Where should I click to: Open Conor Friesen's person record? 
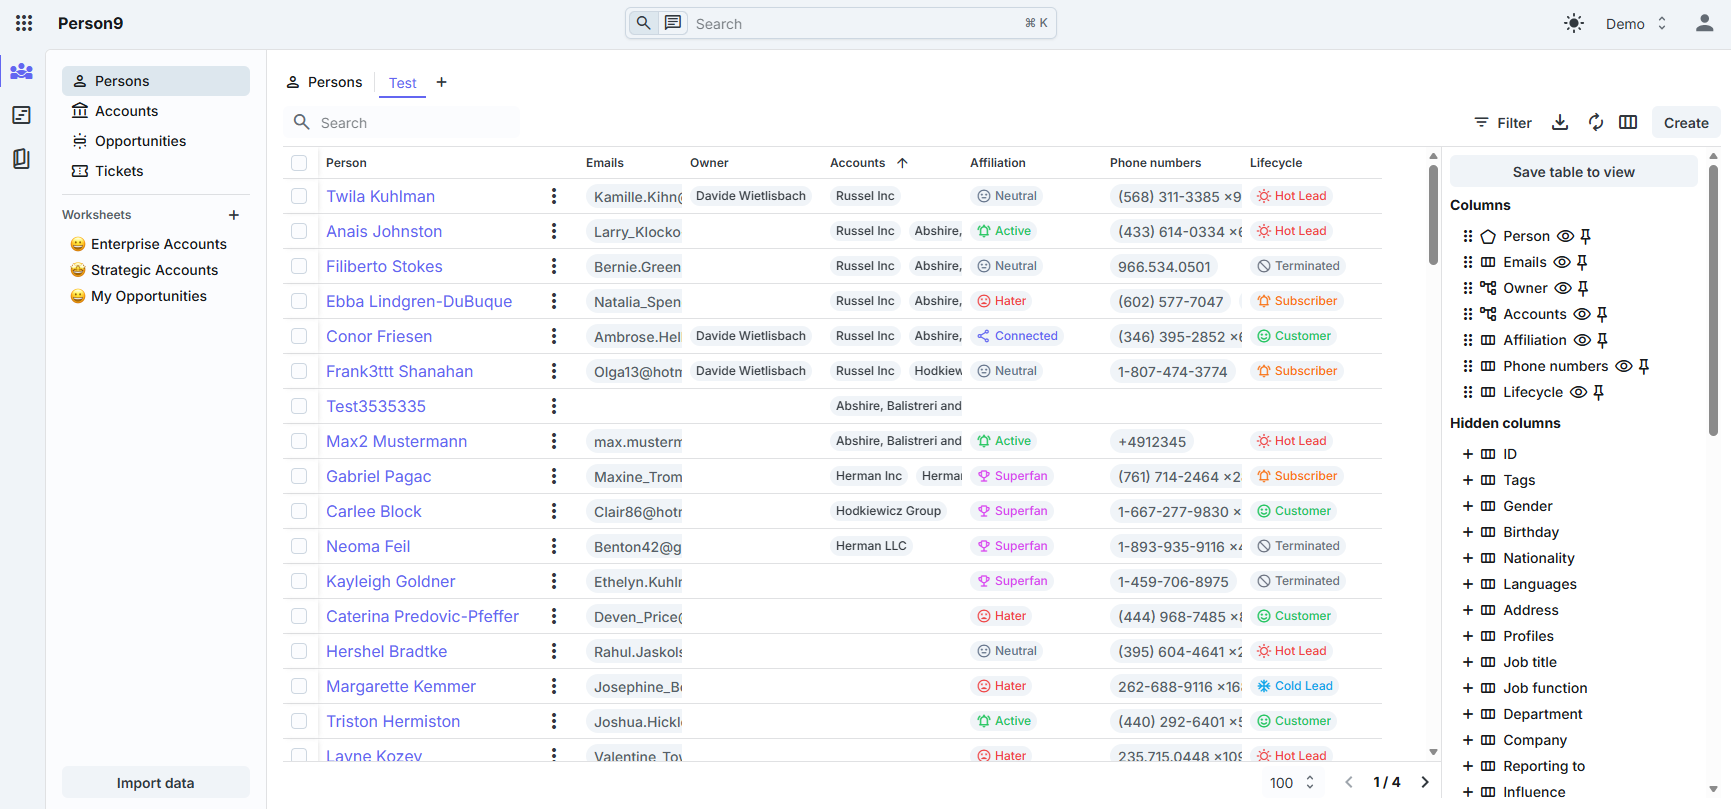(x=379, y=336)
